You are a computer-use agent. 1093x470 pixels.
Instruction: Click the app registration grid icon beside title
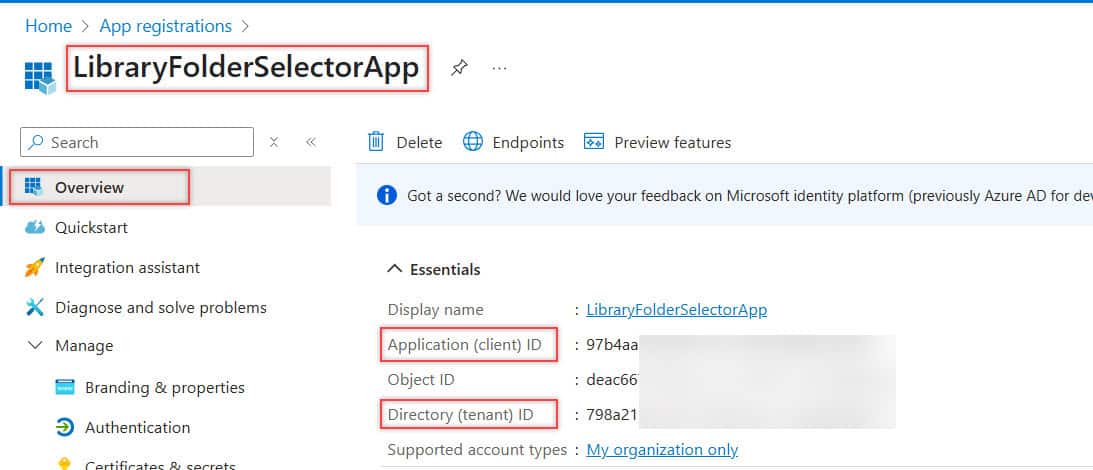(x=40, y=77)
